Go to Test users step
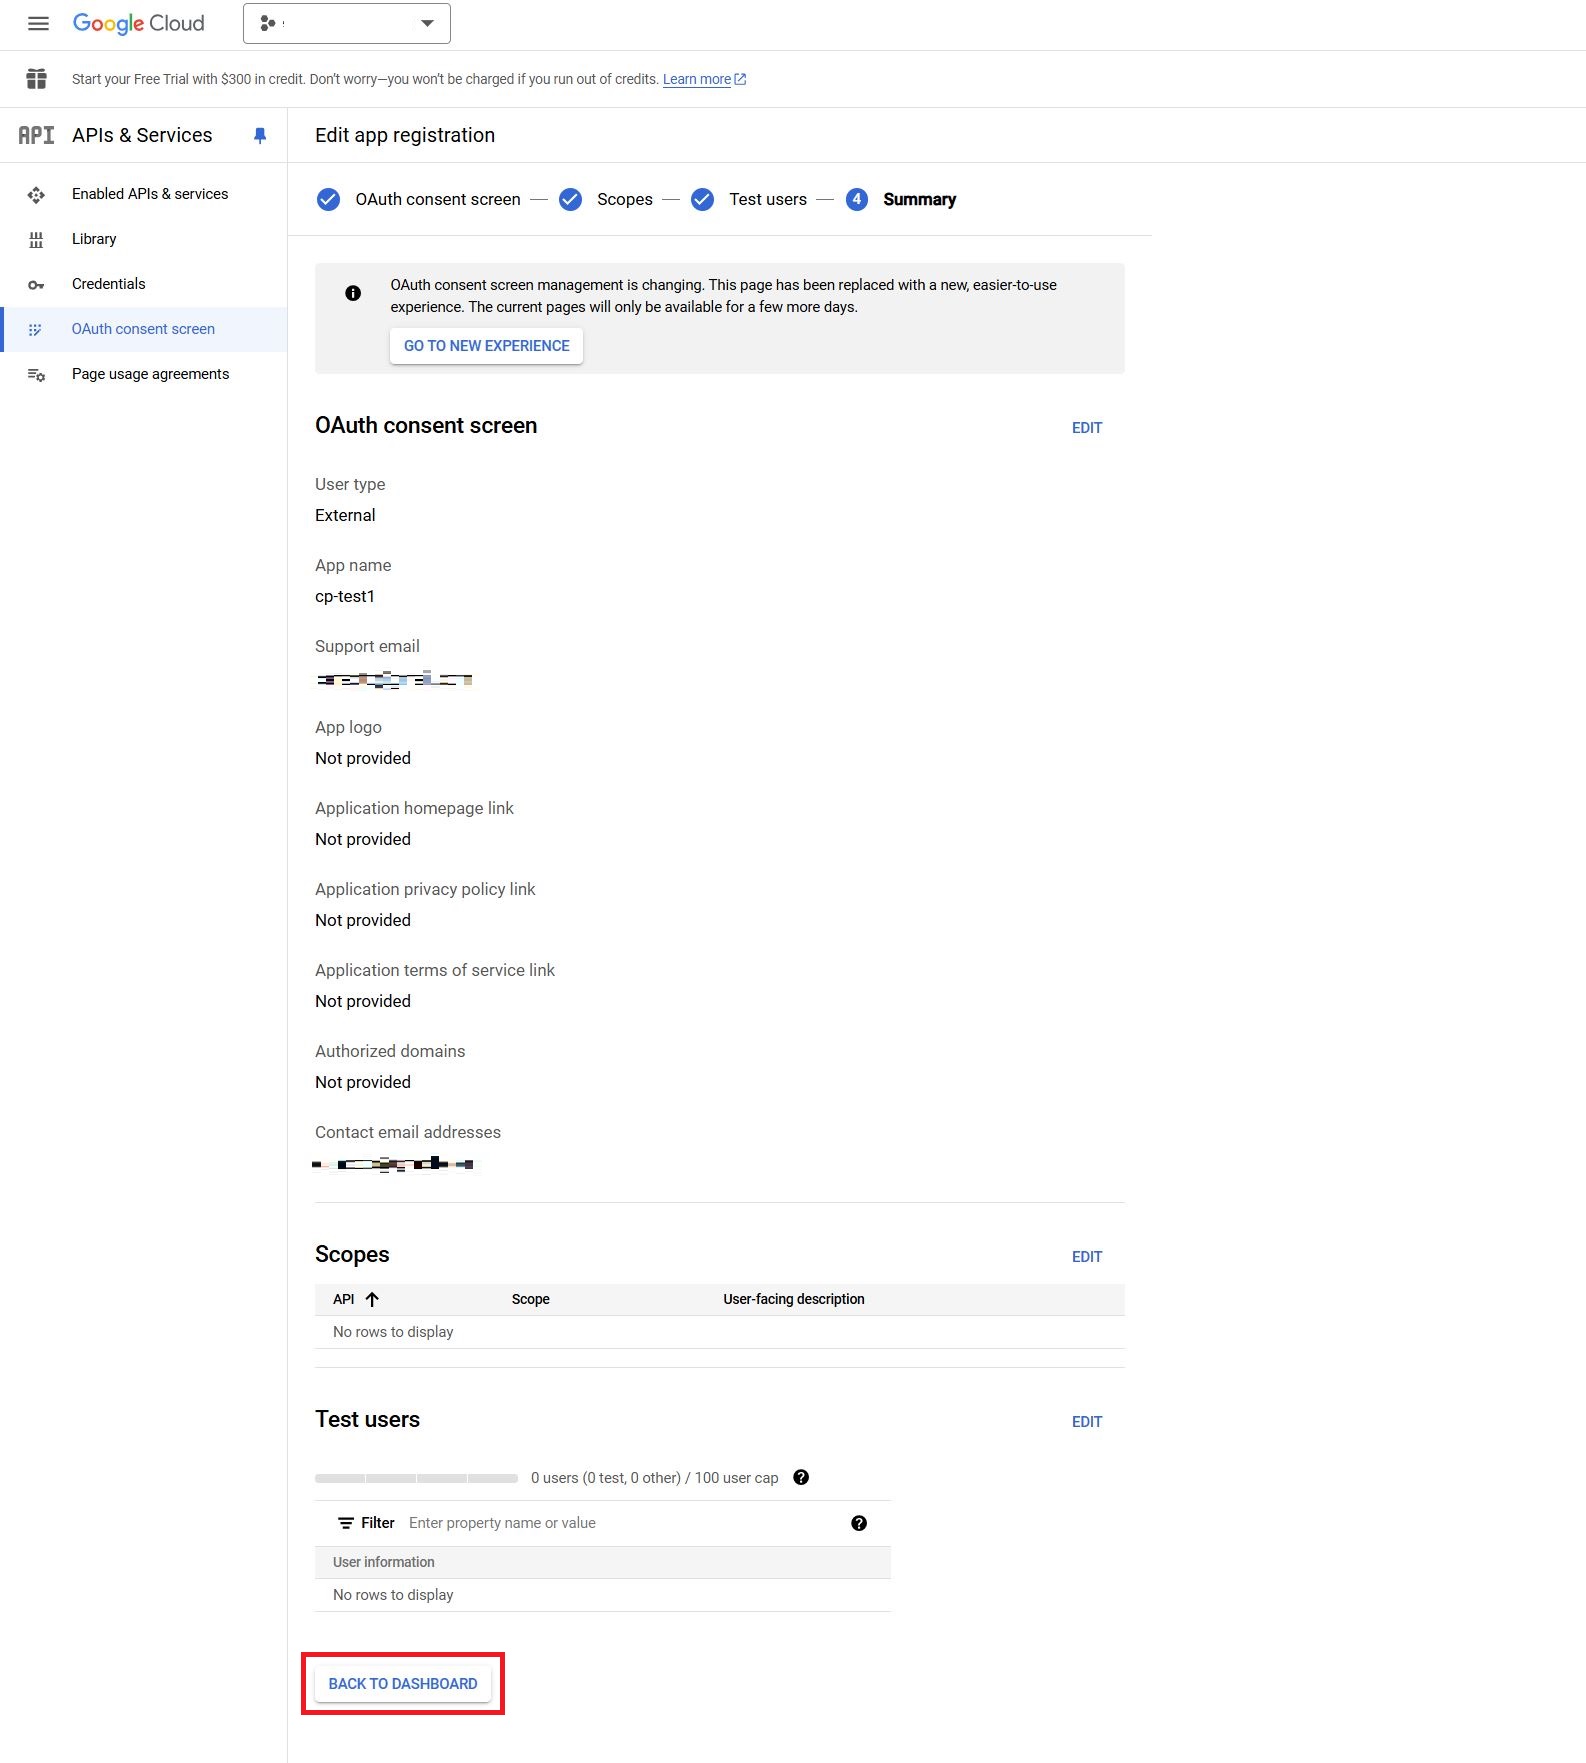 (767, 199)
